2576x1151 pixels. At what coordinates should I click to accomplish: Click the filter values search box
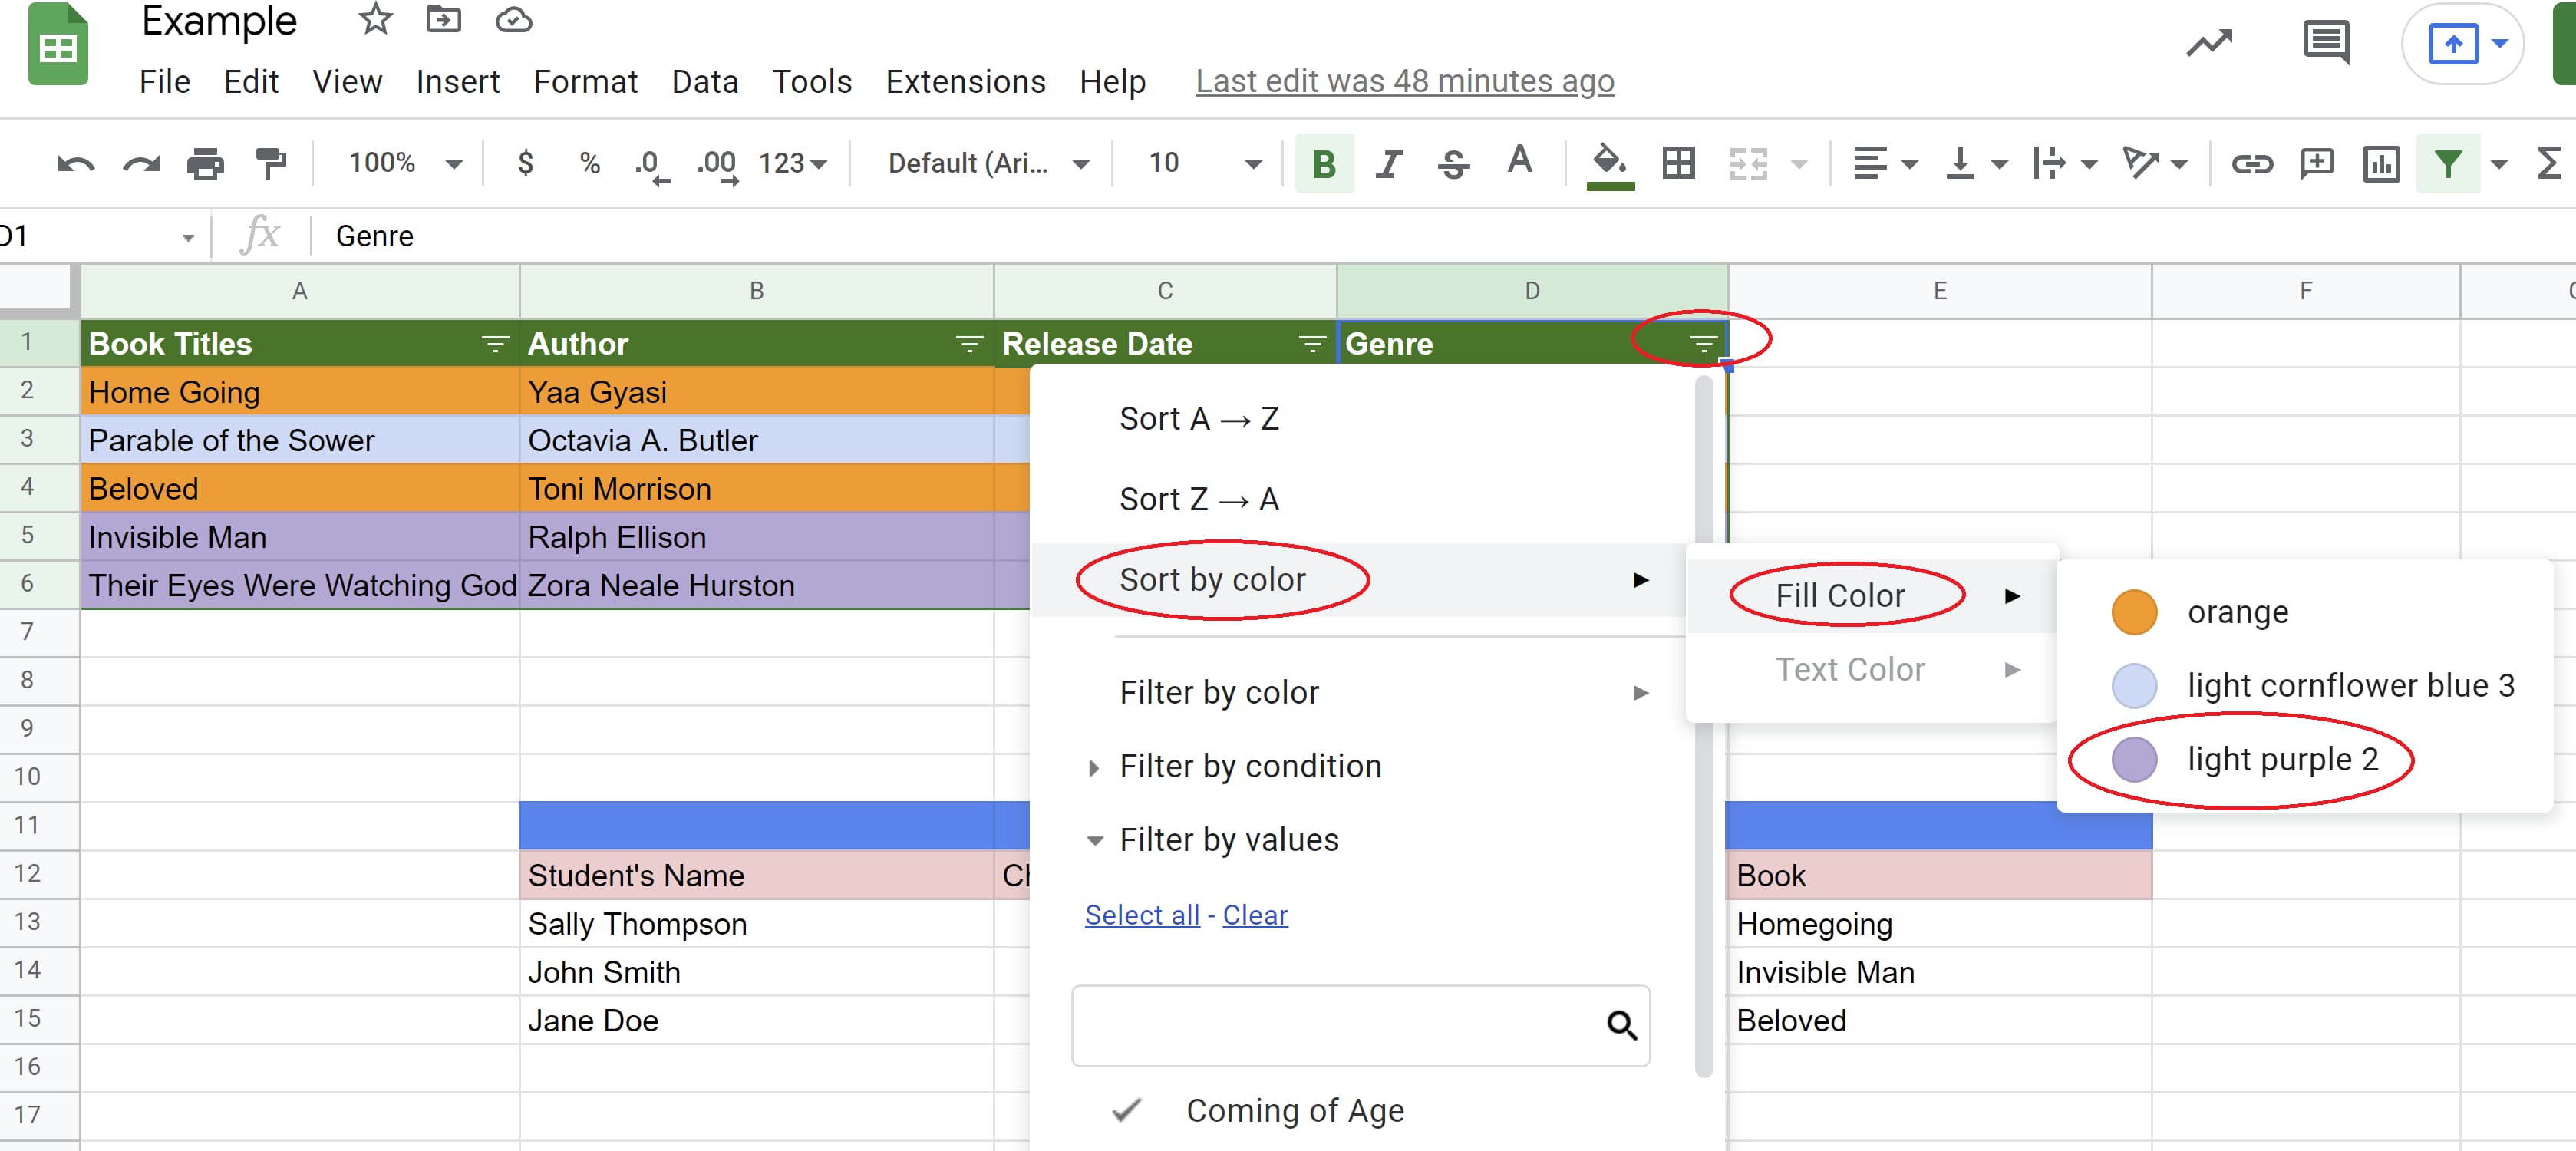[1340, 1025]
